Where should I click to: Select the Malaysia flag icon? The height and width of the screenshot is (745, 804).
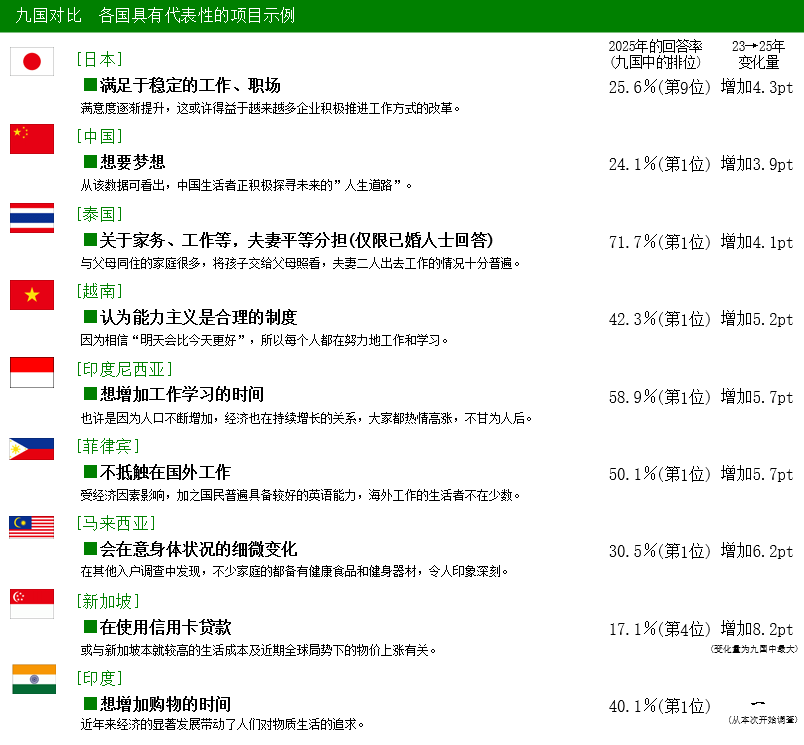[x=32, y=527]
